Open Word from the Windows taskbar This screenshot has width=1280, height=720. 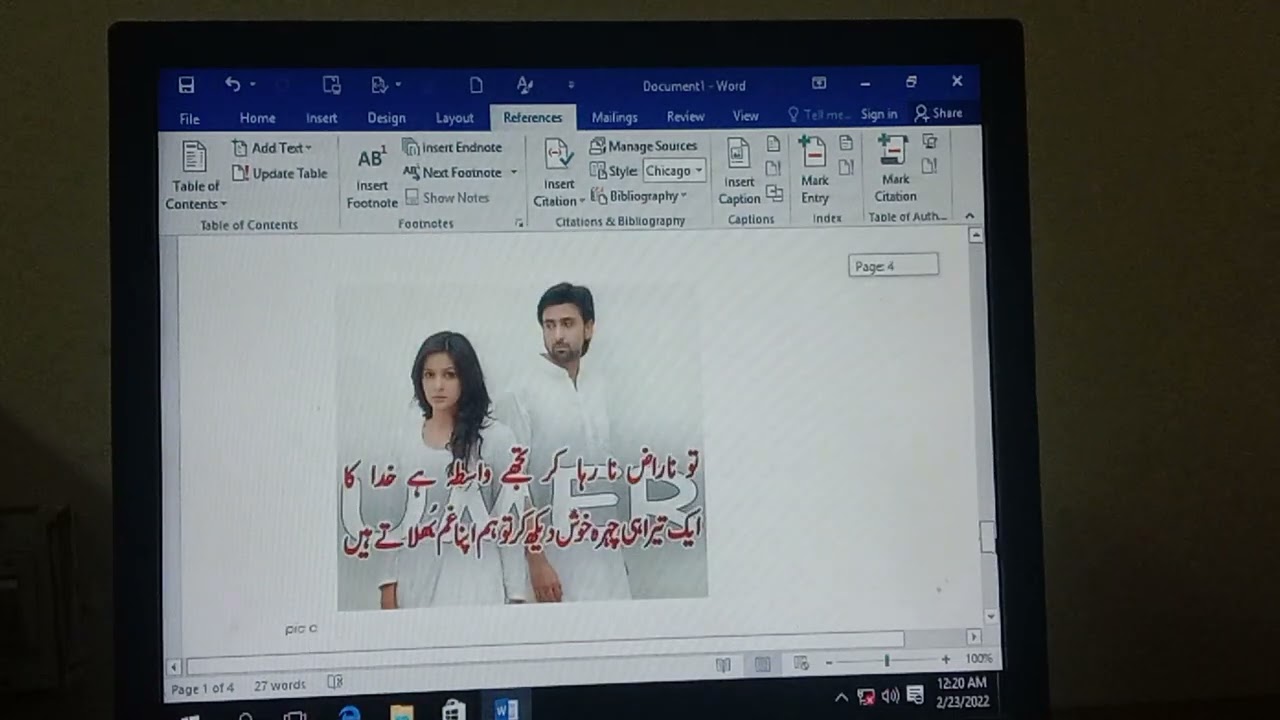coord(505,710)
